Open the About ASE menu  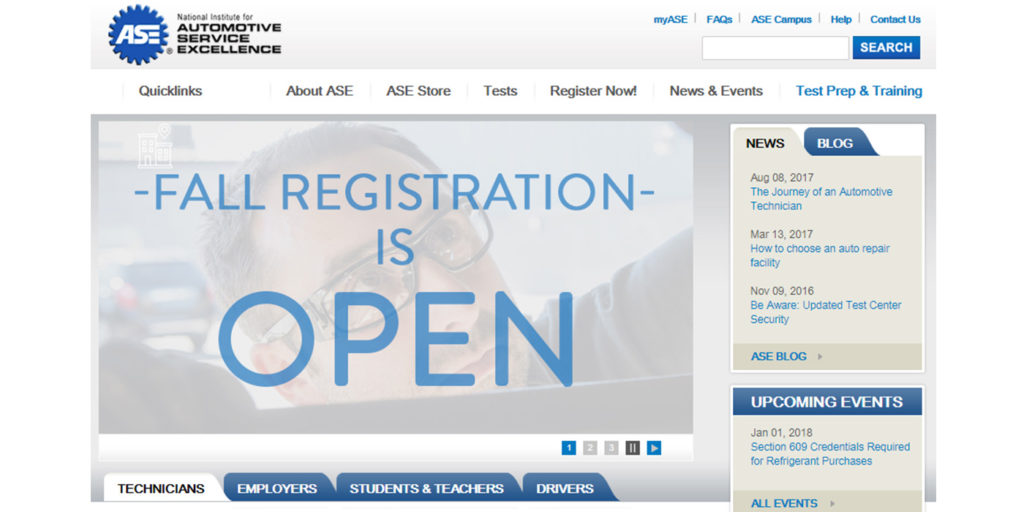[319, 91]
